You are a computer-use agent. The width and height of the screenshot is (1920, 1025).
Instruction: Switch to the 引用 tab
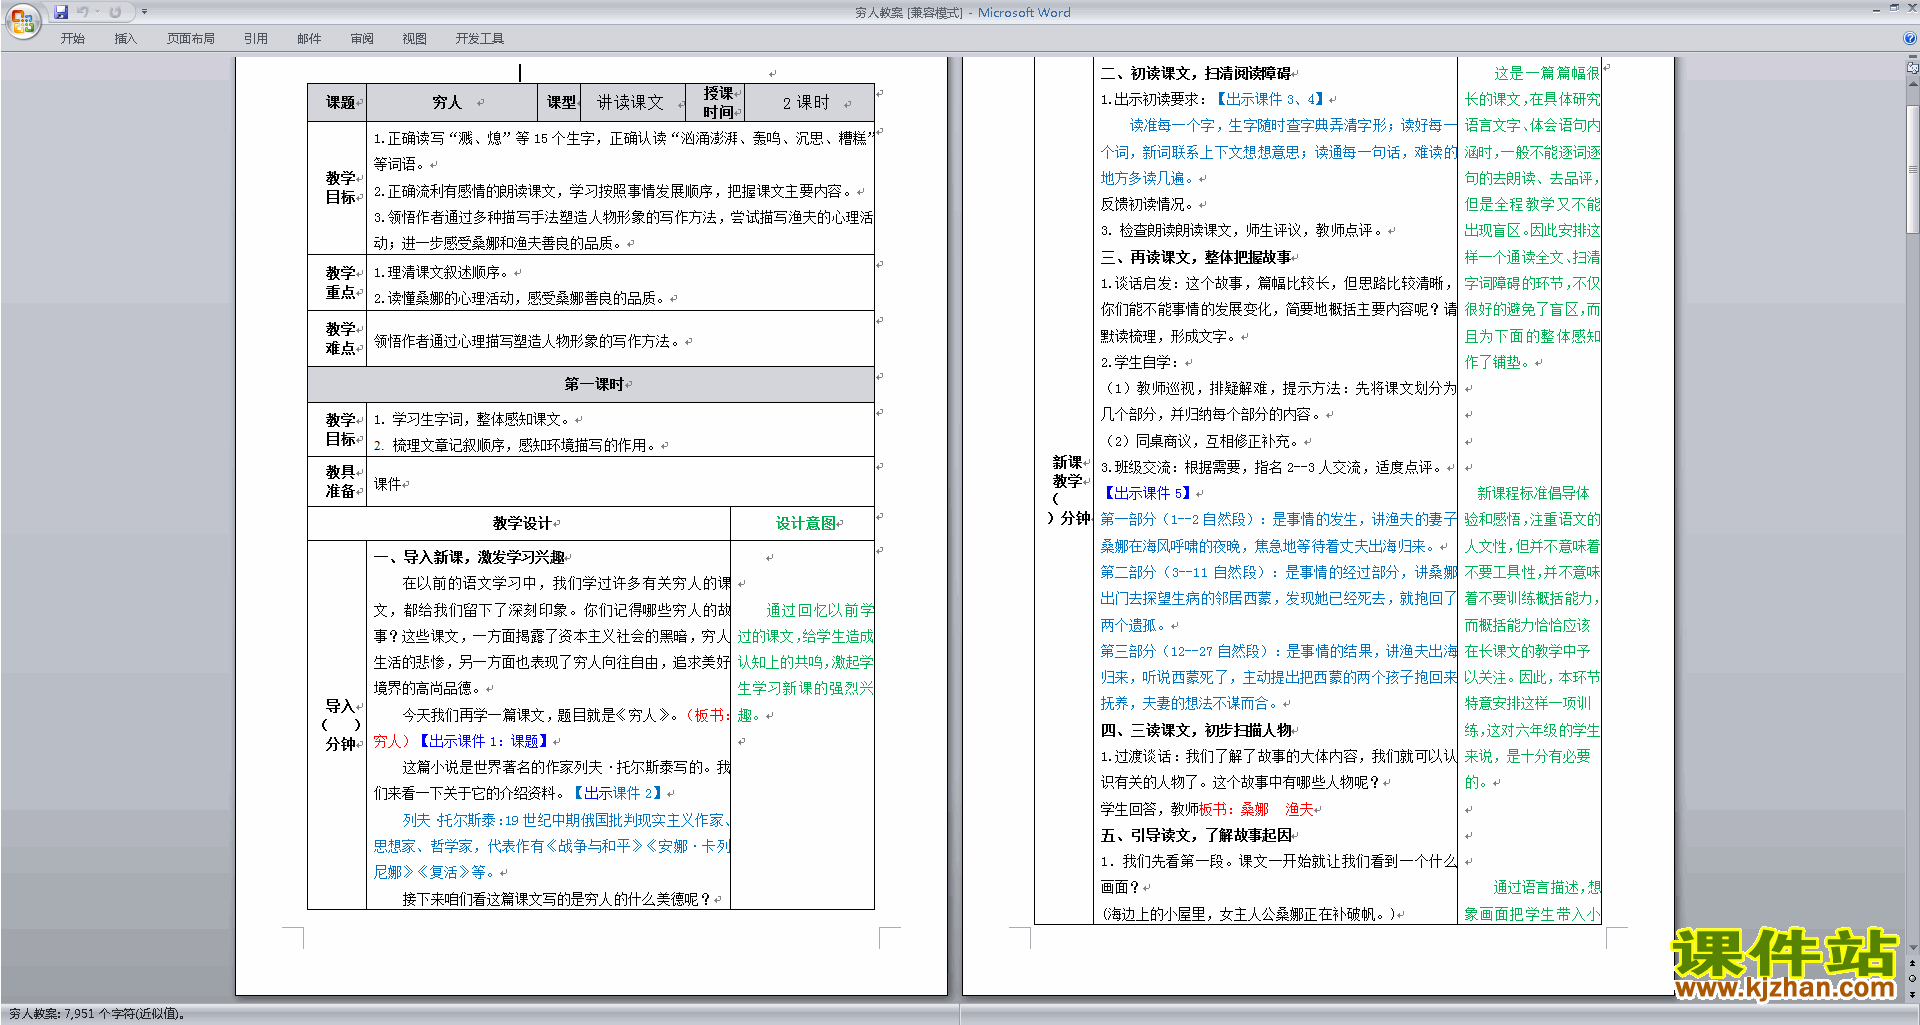pyautogui.click(x=255, y=39)
